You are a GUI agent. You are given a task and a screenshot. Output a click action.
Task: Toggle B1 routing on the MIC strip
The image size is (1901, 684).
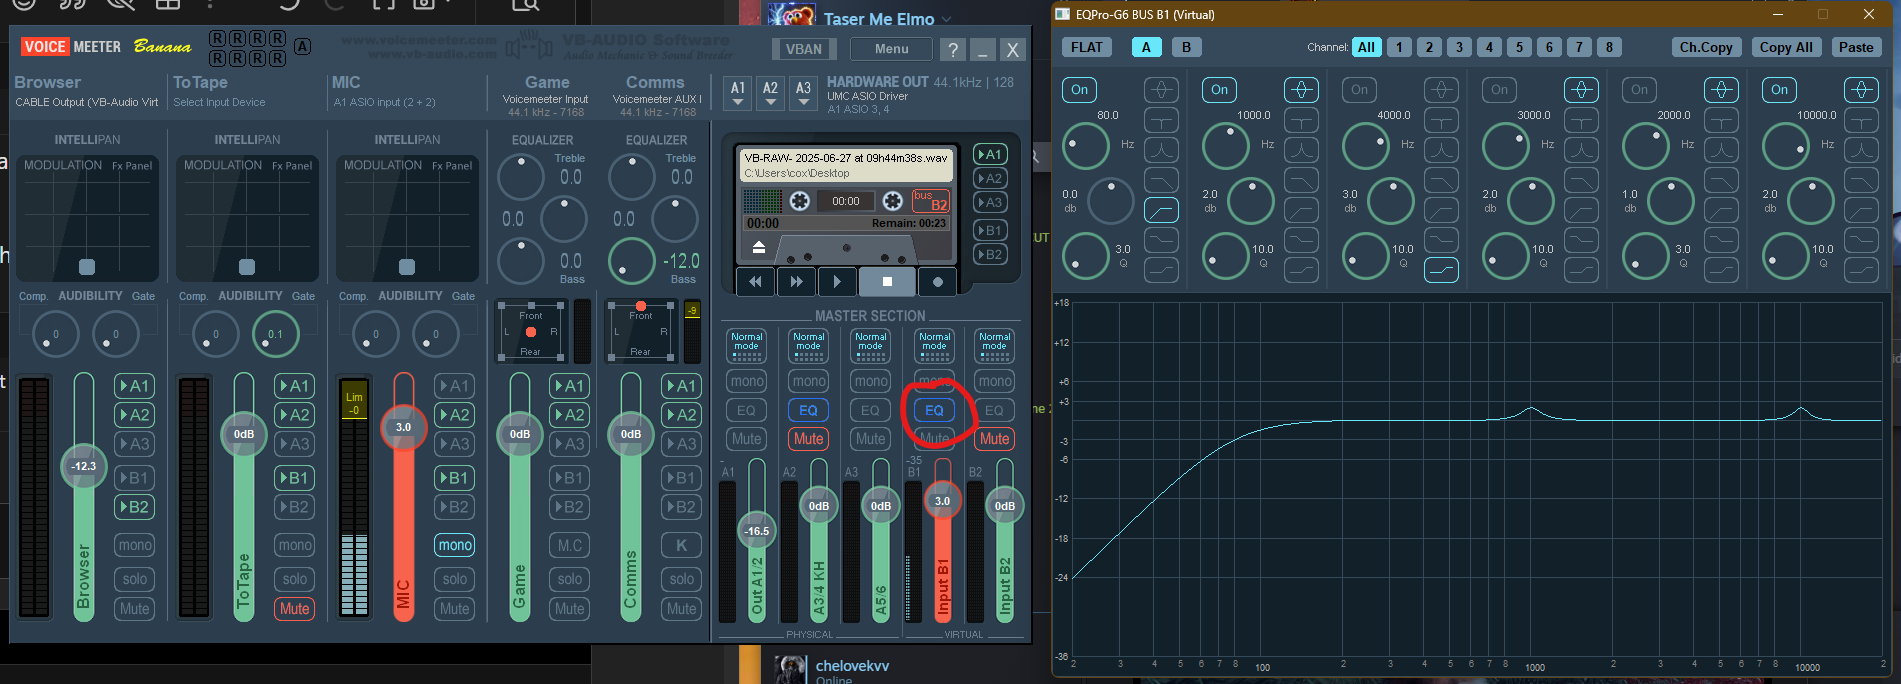click(455, 478)
